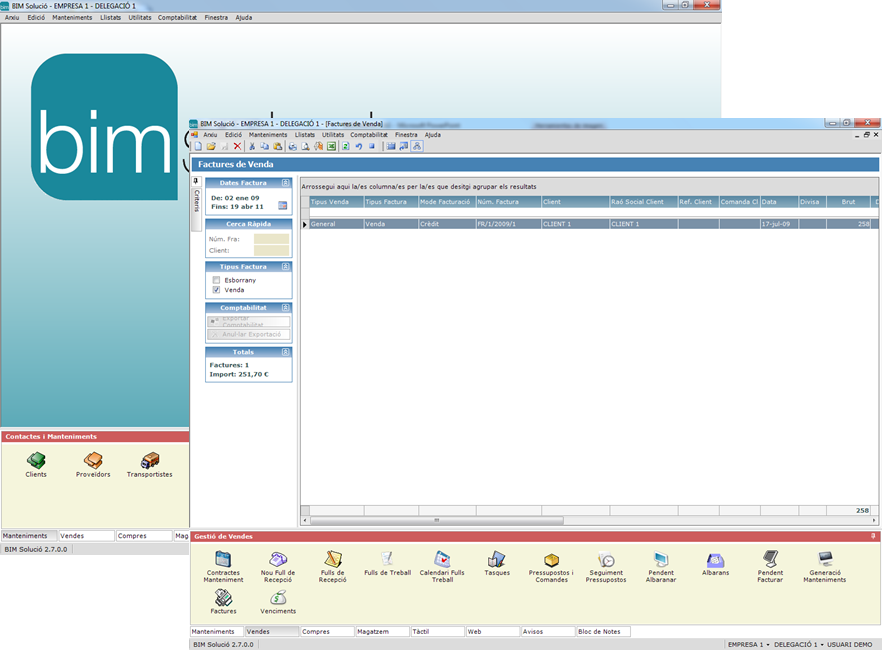Sort by Data column header
This screenshot has width=882, height=650.
[x=780, y=202]
